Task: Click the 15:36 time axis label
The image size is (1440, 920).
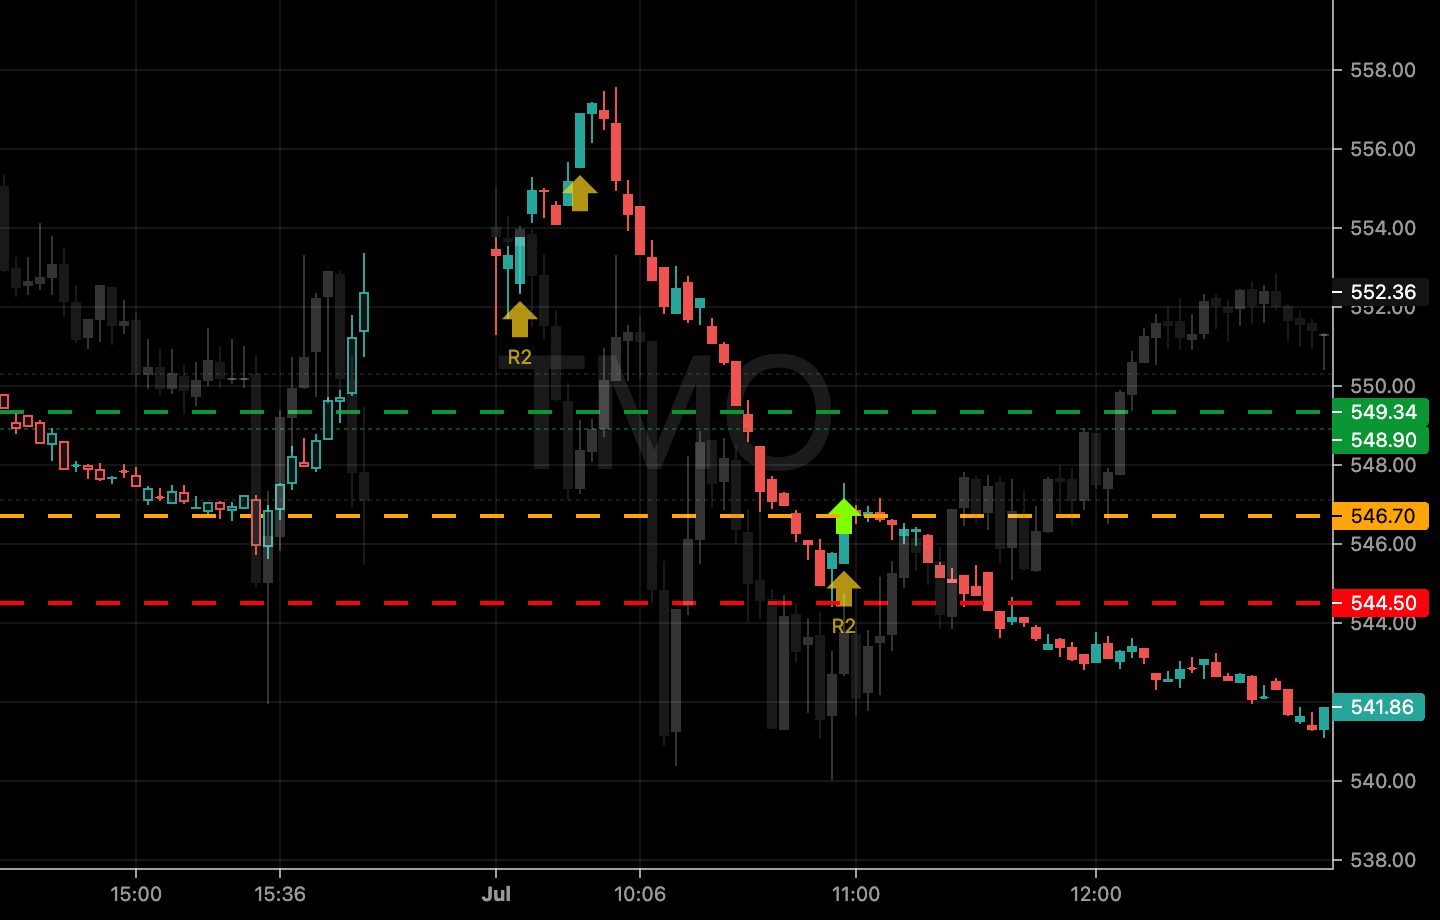Action: pyautogui.click(x=280, y=894)
